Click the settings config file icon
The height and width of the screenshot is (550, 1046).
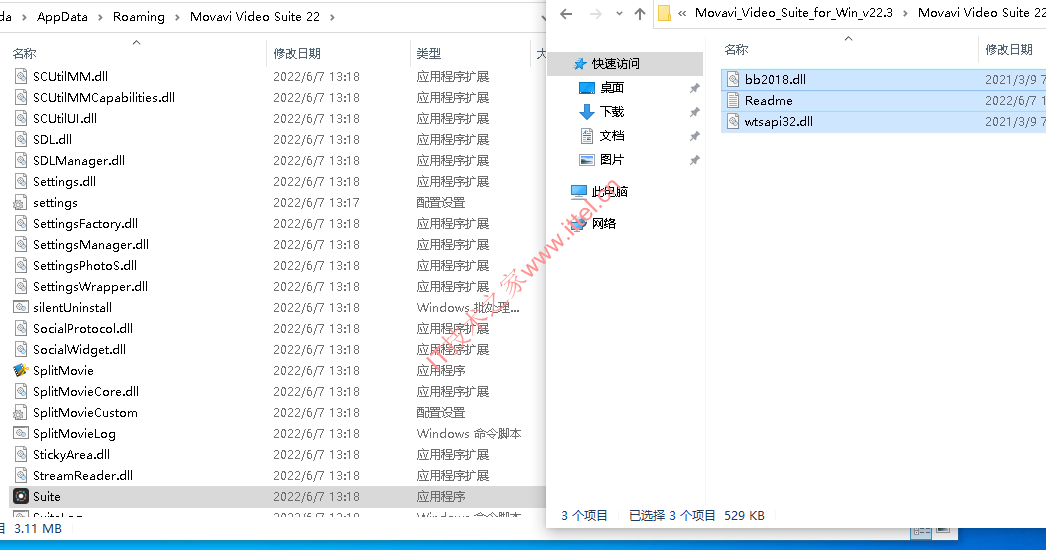[x=21, y=203]
